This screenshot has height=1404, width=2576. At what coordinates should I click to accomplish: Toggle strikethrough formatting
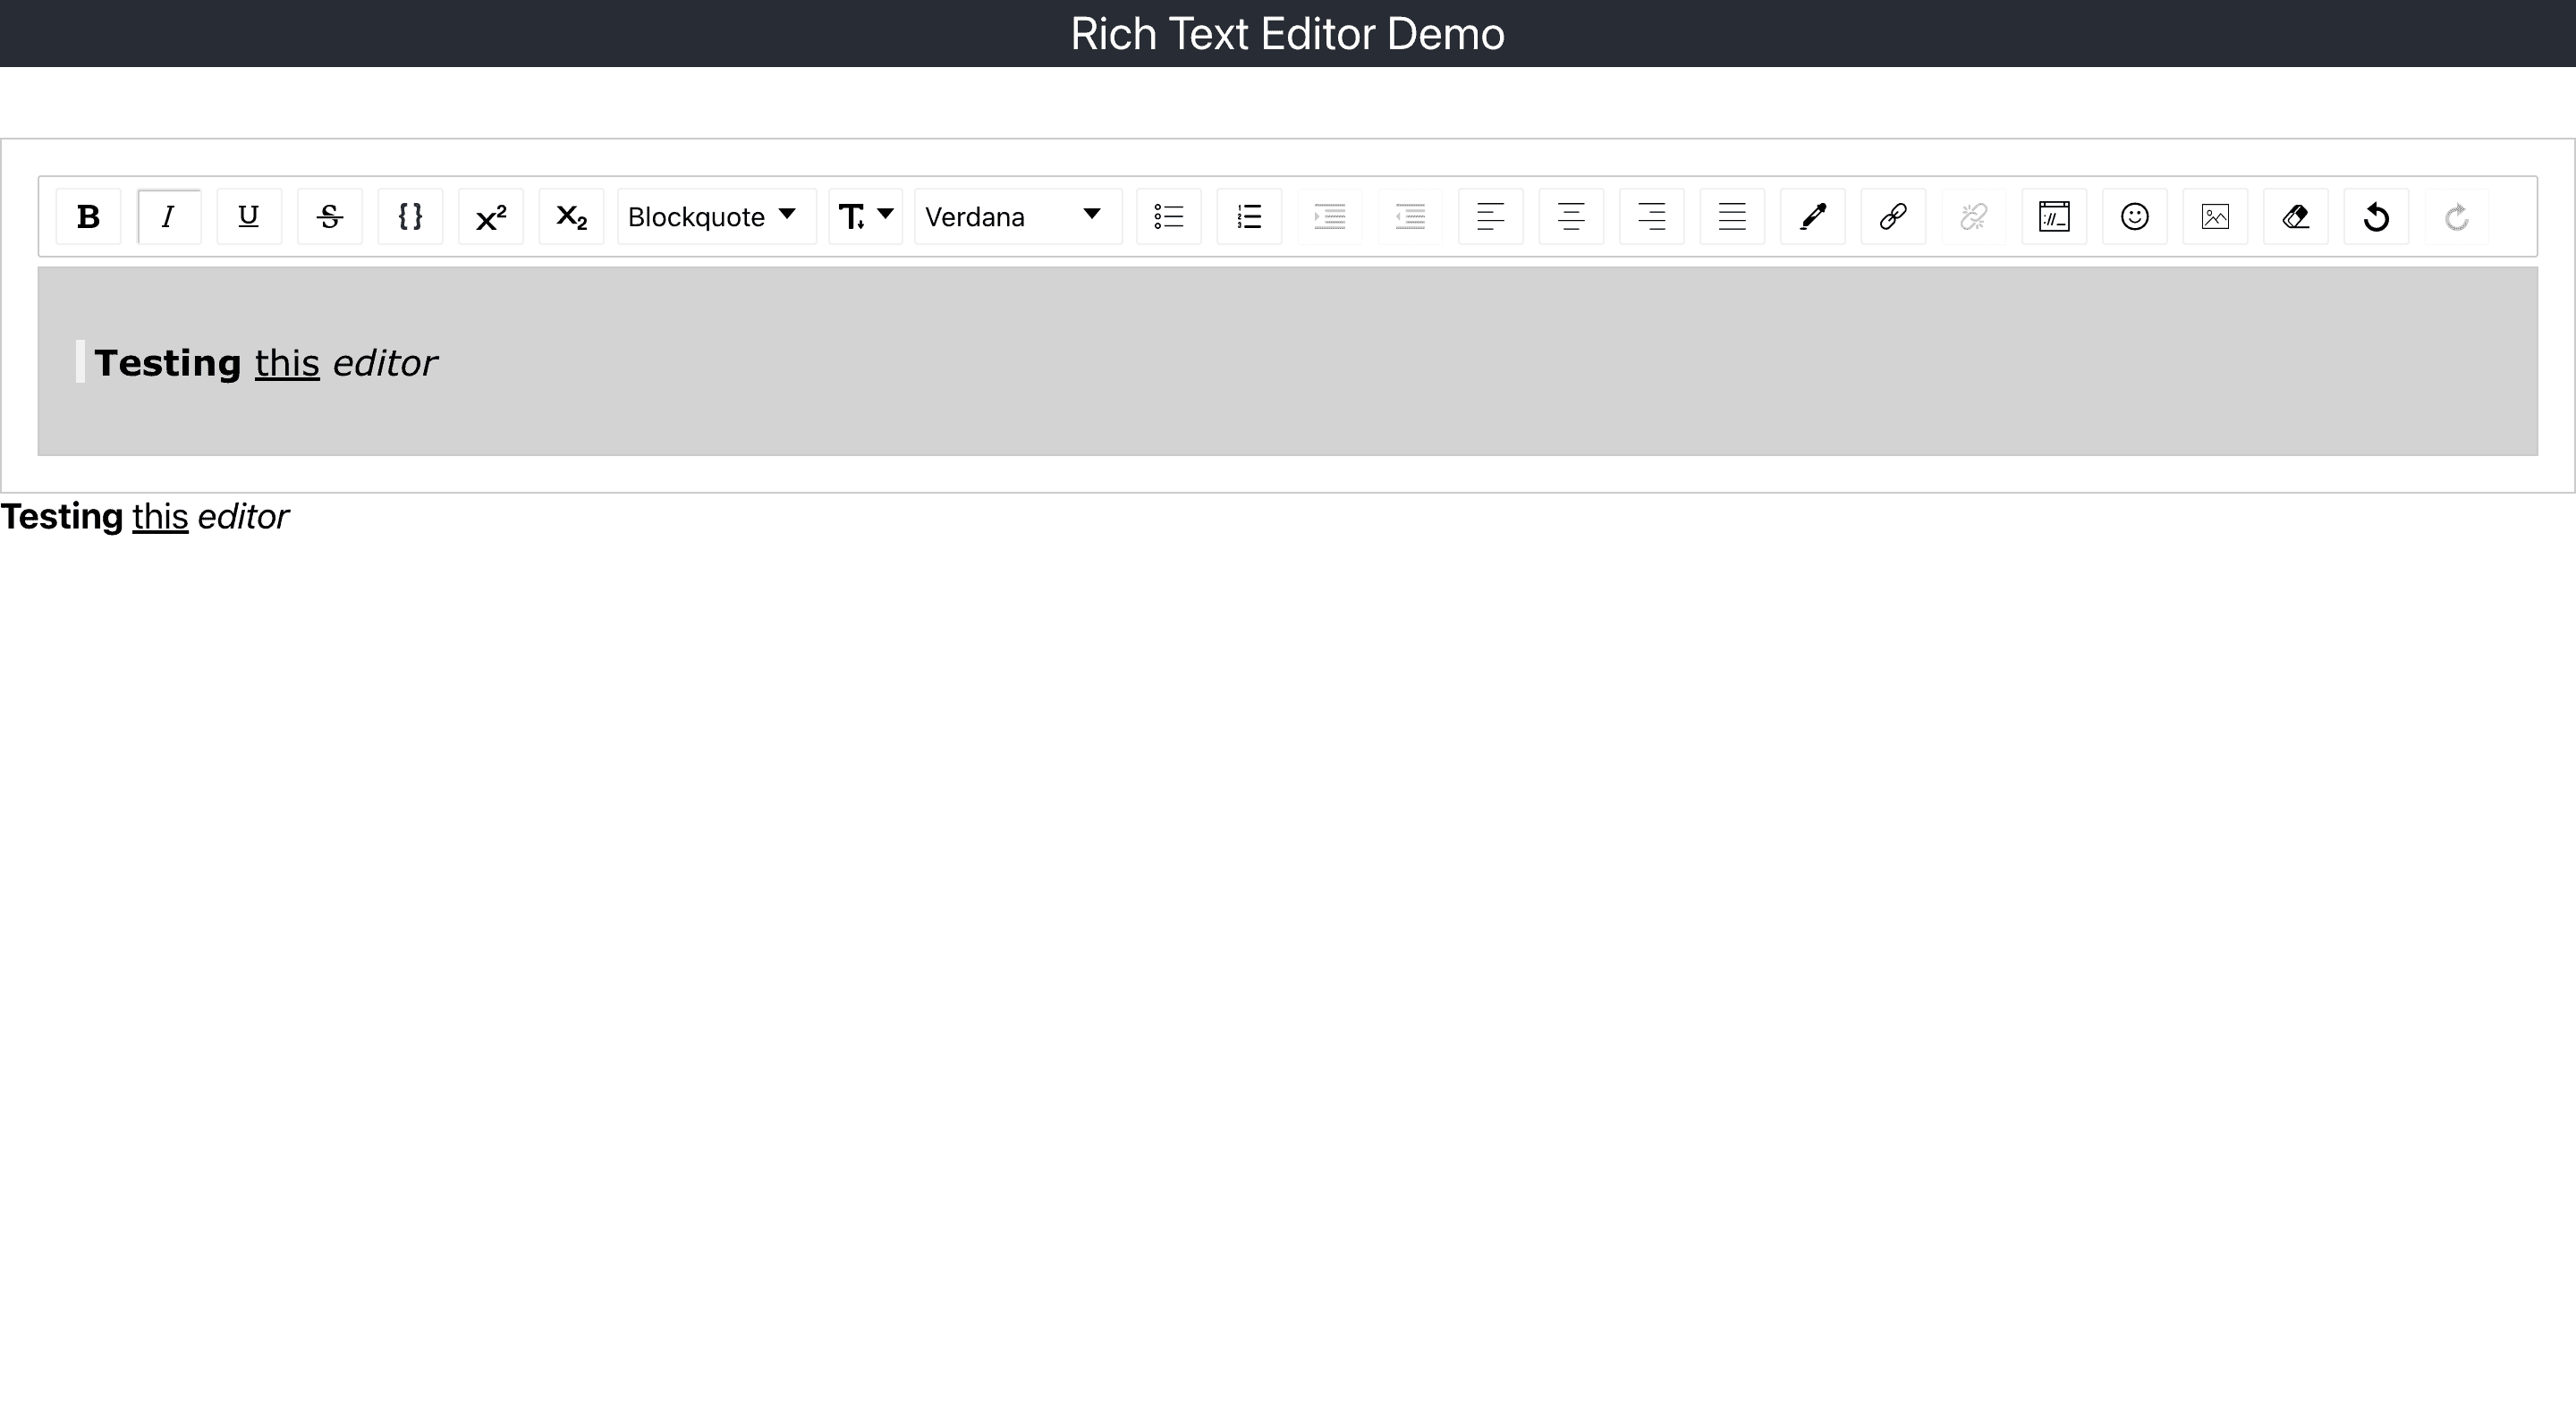point(330,216)
